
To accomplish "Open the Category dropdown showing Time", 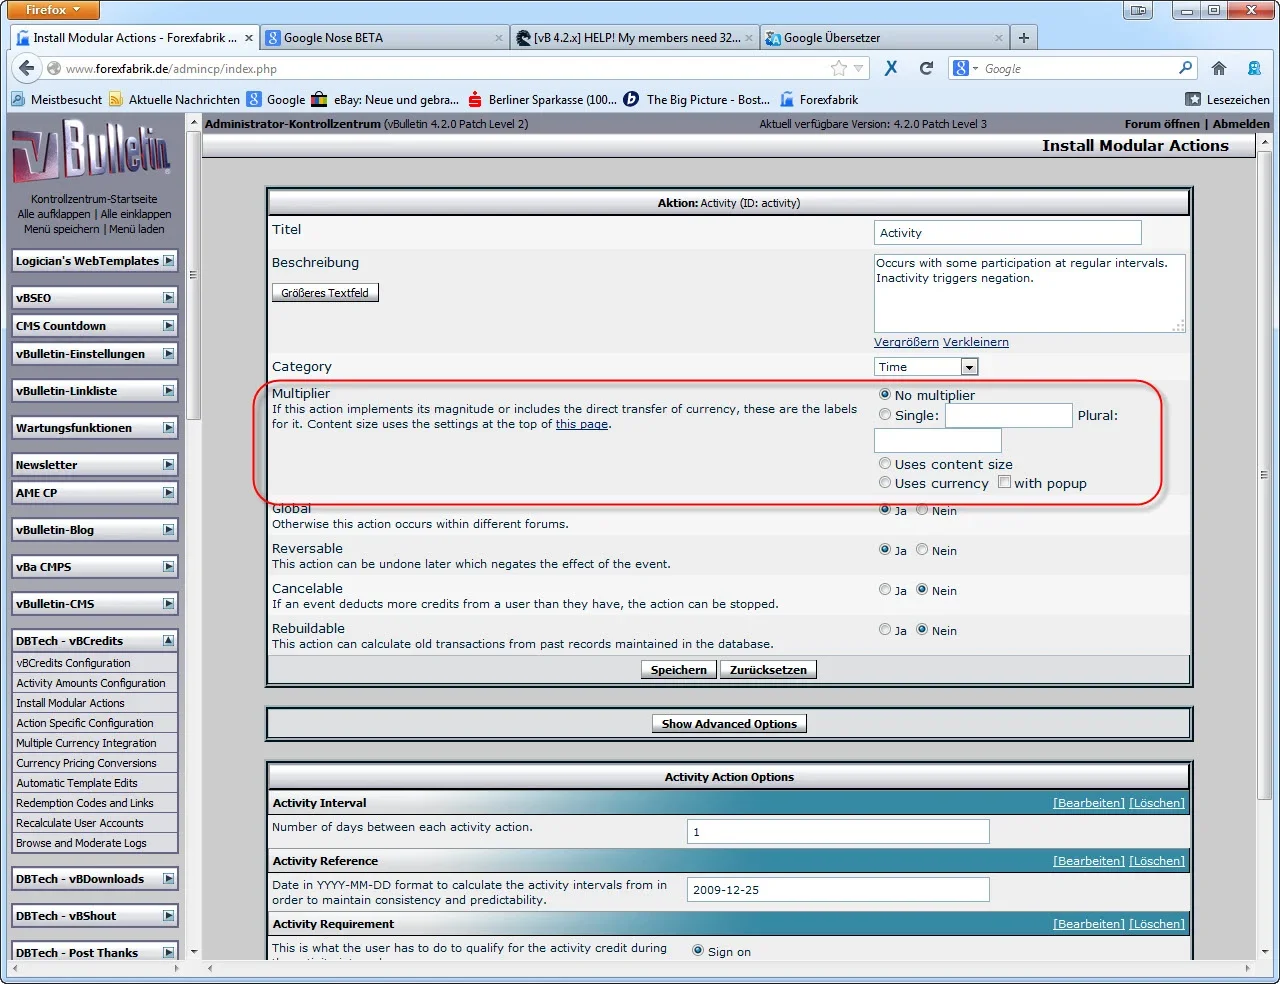I will pos(926,367).
